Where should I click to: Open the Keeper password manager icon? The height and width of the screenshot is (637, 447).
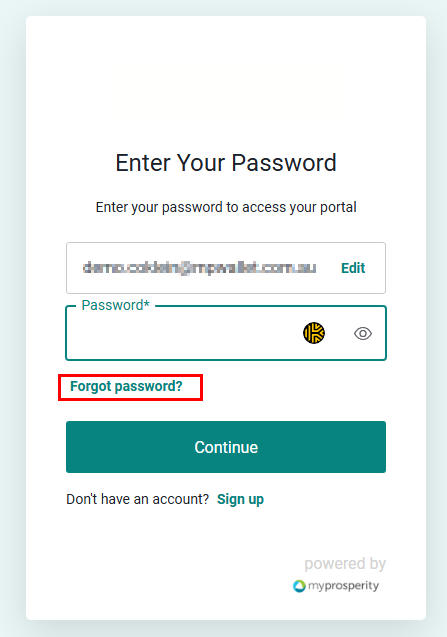(x=314, y=333)
